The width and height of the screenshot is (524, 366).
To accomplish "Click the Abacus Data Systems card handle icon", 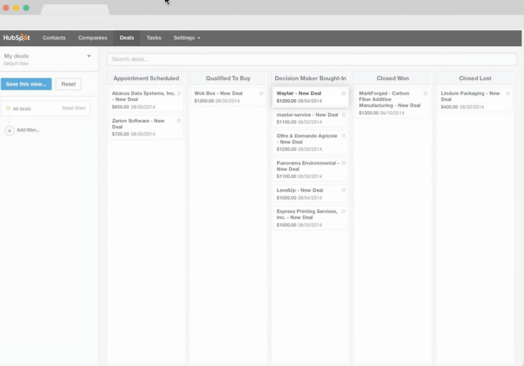I will tap(179, 94).
